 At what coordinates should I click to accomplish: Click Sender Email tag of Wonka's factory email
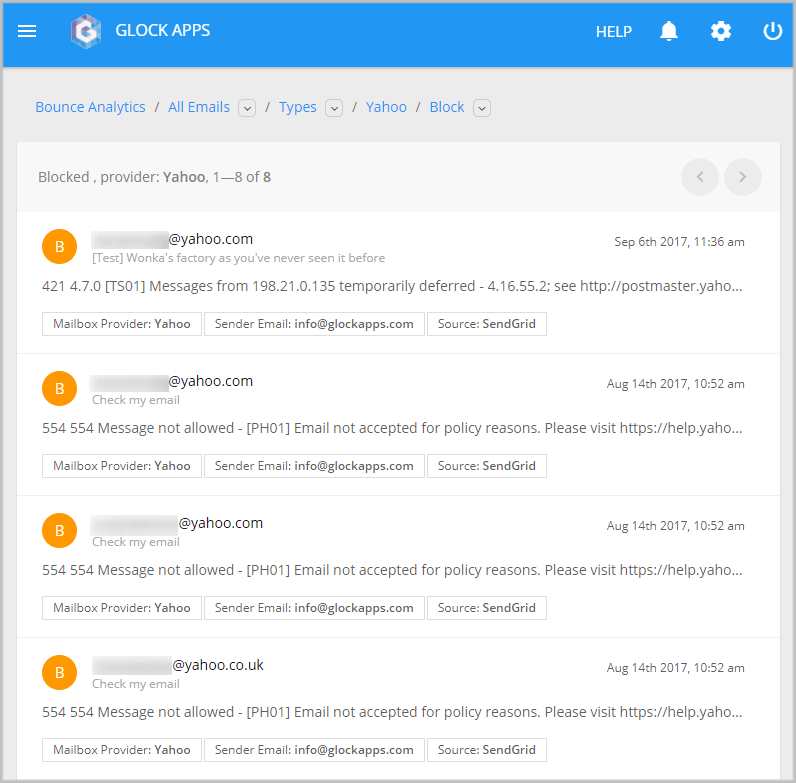coord(314,324)
